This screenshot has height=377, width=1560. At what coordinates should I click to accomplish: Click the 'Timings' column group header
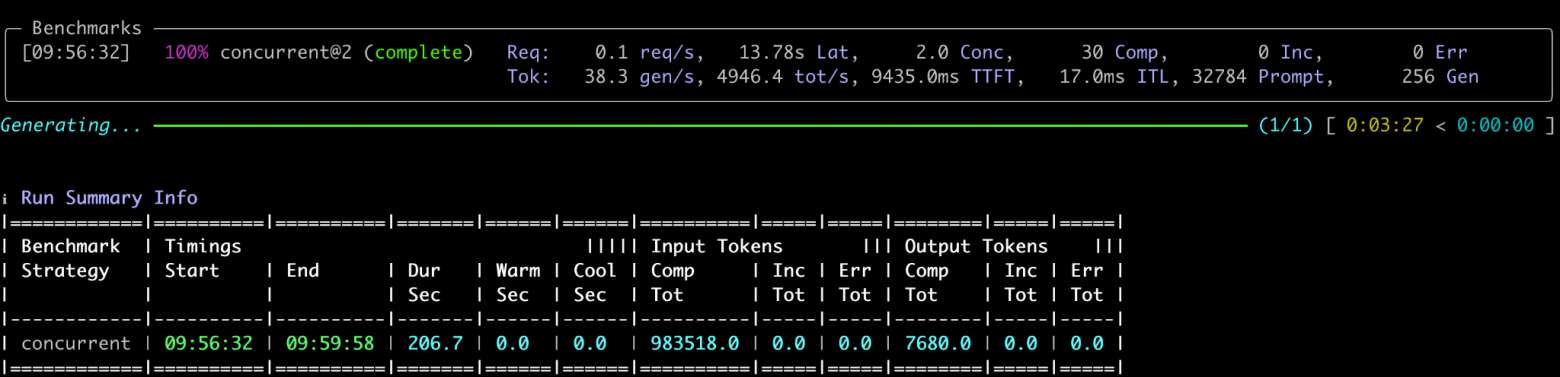[x=203, y=246]
